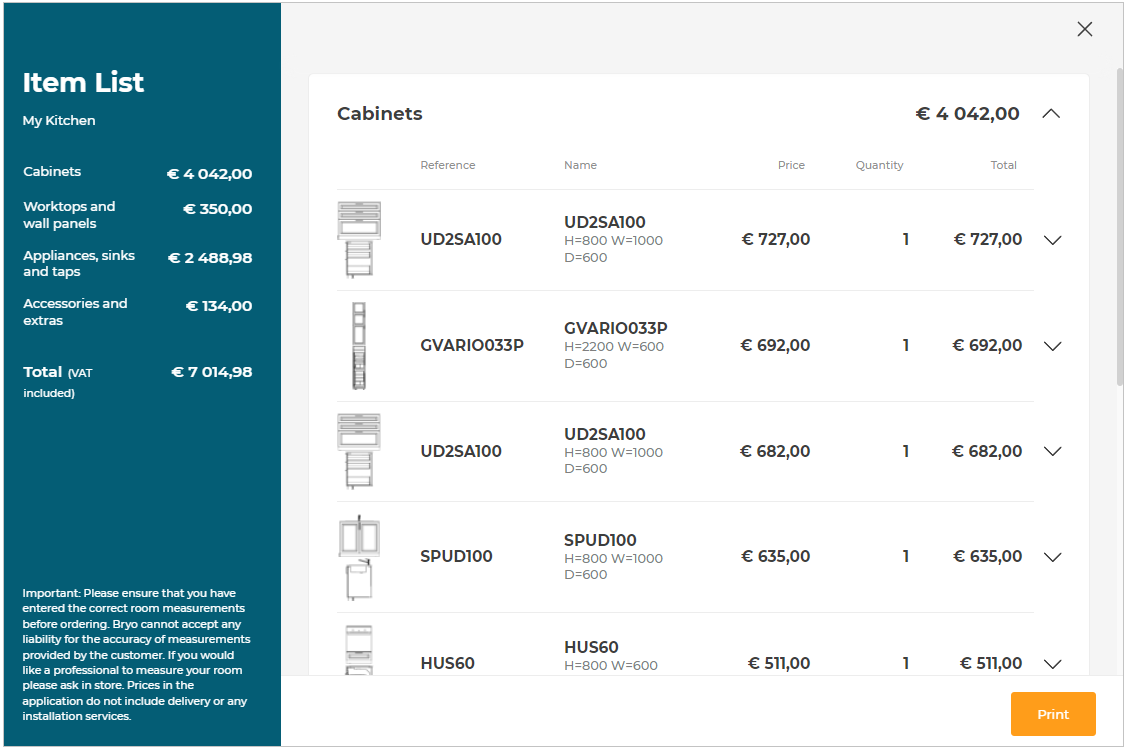Expand details for the SPUD100 item

(1052, 557)
